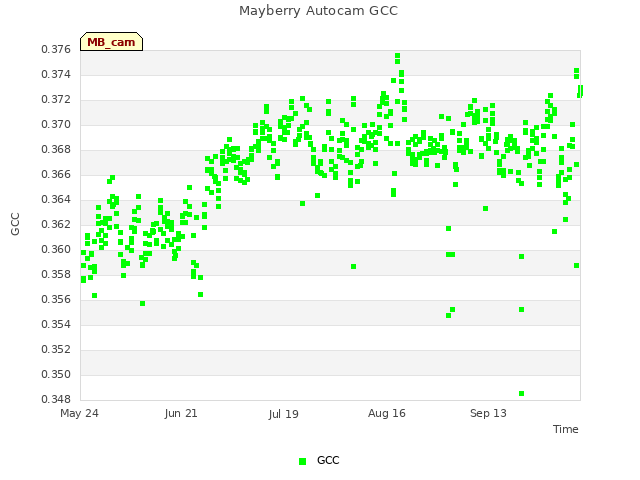Click the green GCC legend swatch
Image resolution: width=640 pixels, height=480 pixels.
[302, 461]
